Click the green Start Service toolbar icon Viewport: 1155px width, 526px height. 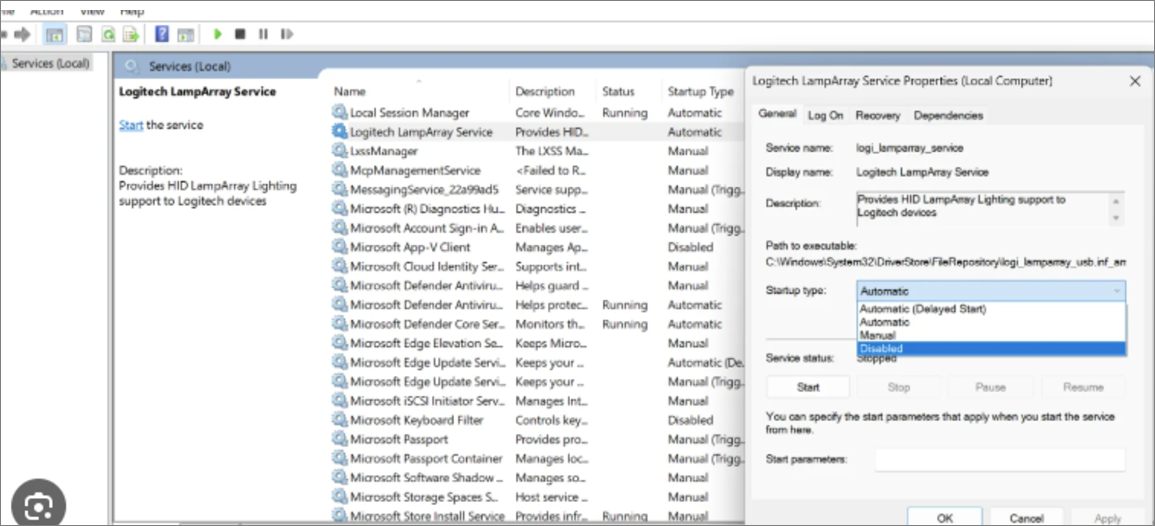(x=217, y=34)
